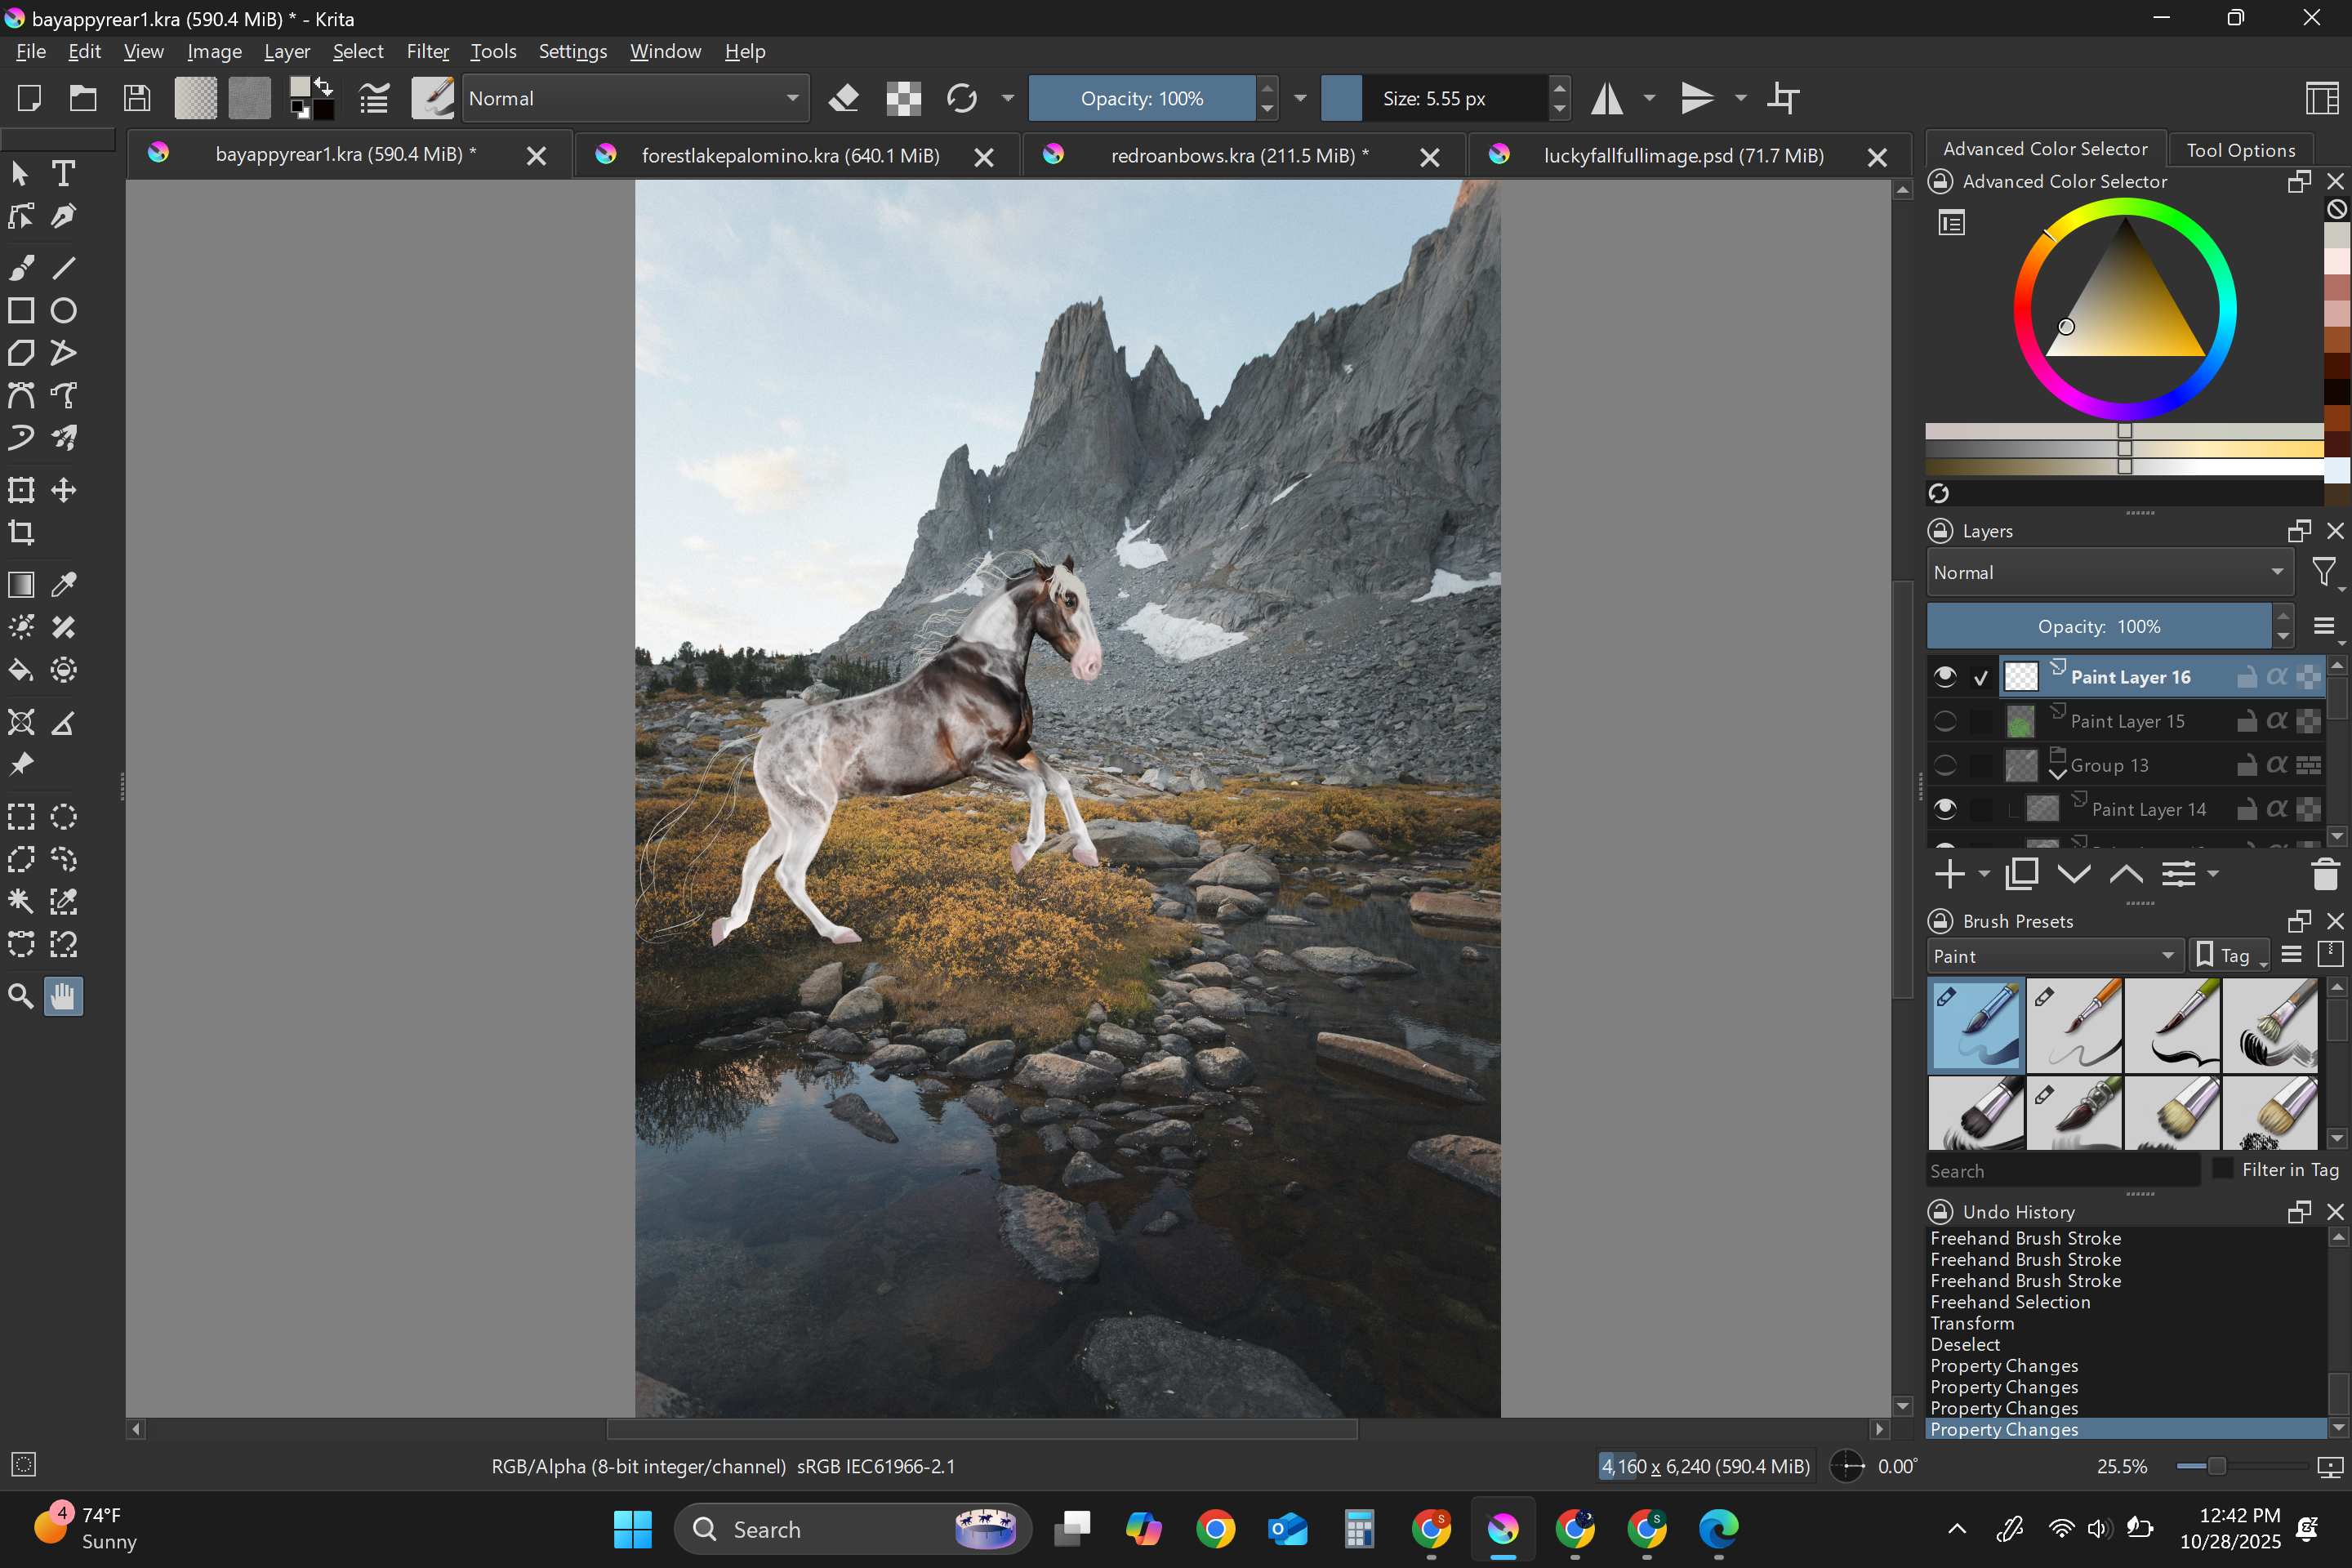This screenshot has width=2352, height=1568.
Task: Open the brush blending mode dropdown
Action: tap(634, 98)
